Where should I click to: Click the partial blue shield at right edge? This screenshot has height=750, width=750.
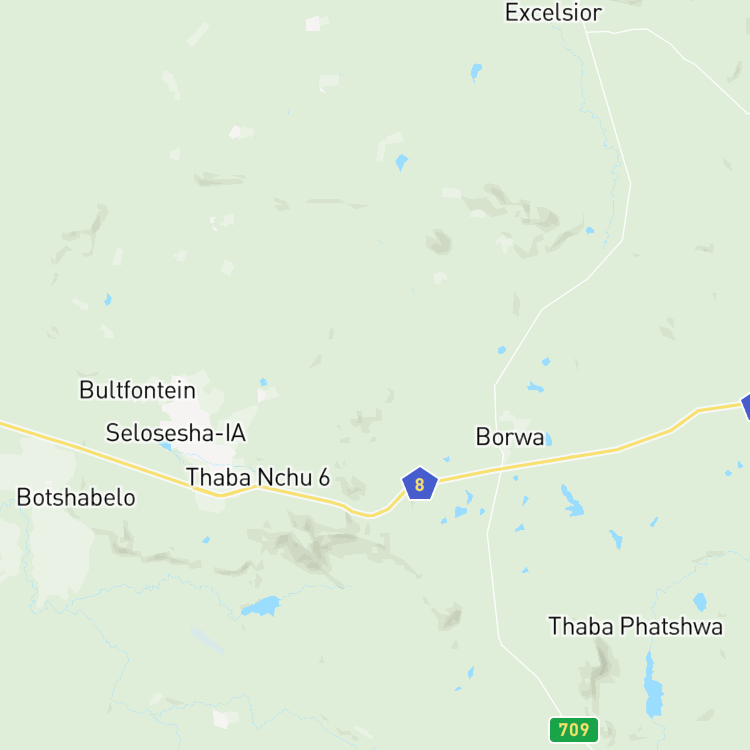(x=745, y=406)
